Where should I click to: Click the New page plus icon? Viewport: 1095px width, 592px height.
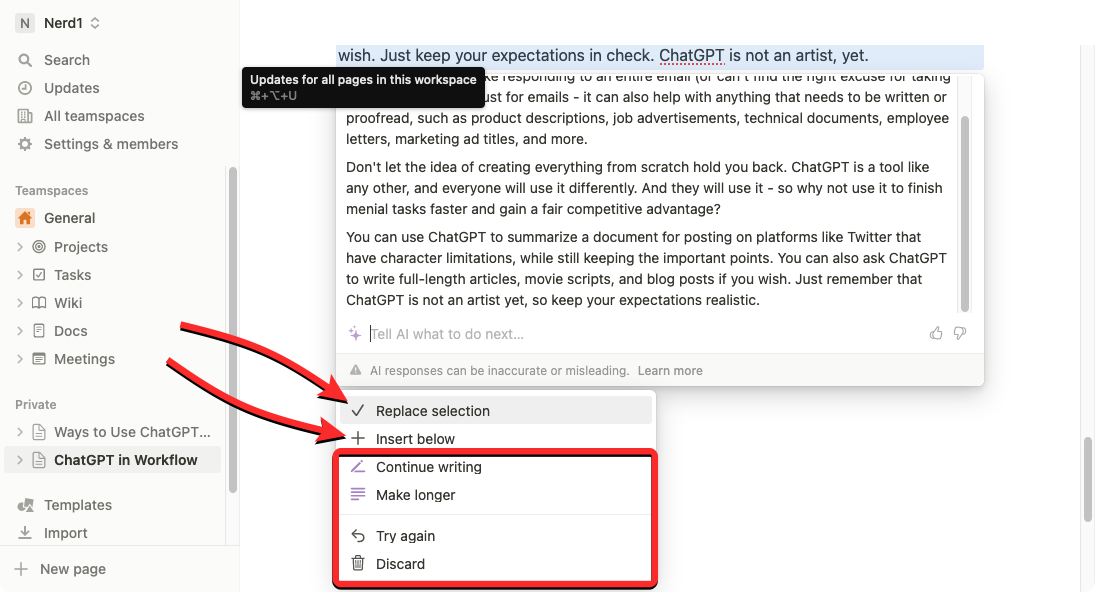21,569
